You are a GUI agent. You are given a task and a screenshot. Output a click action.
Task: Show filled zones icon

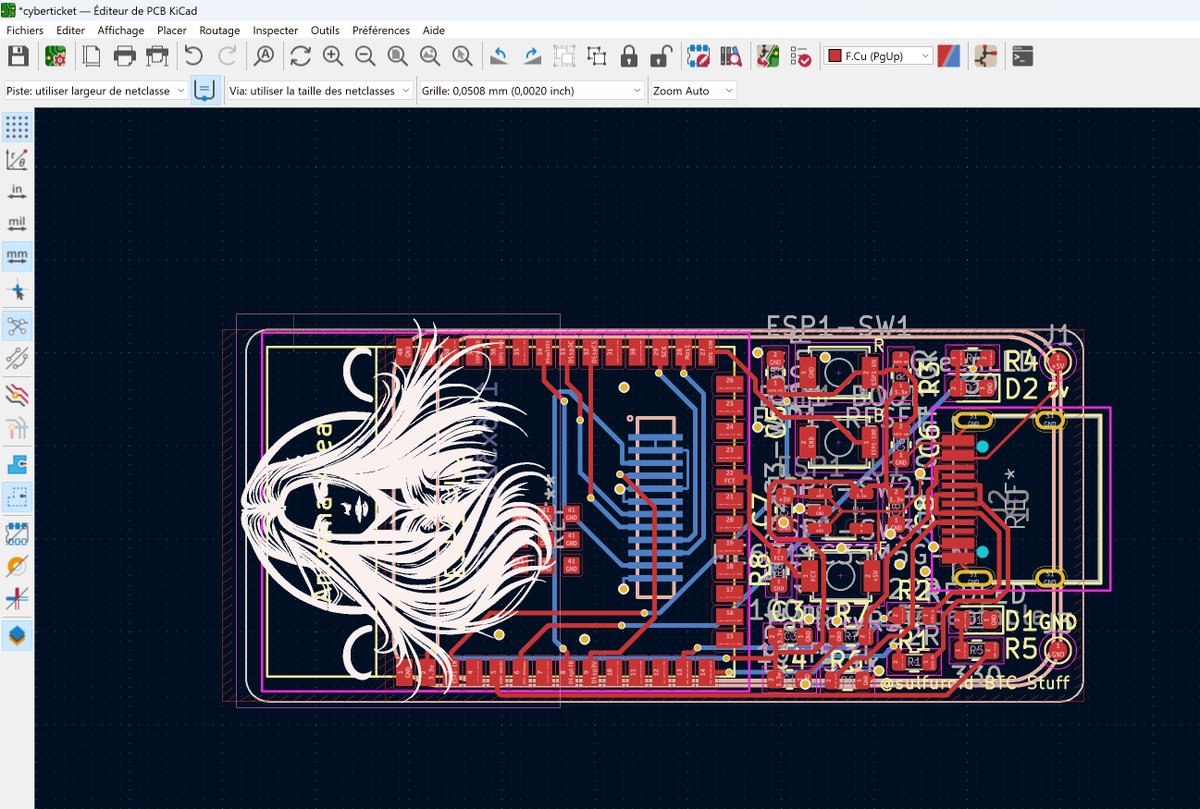(17, 464)
